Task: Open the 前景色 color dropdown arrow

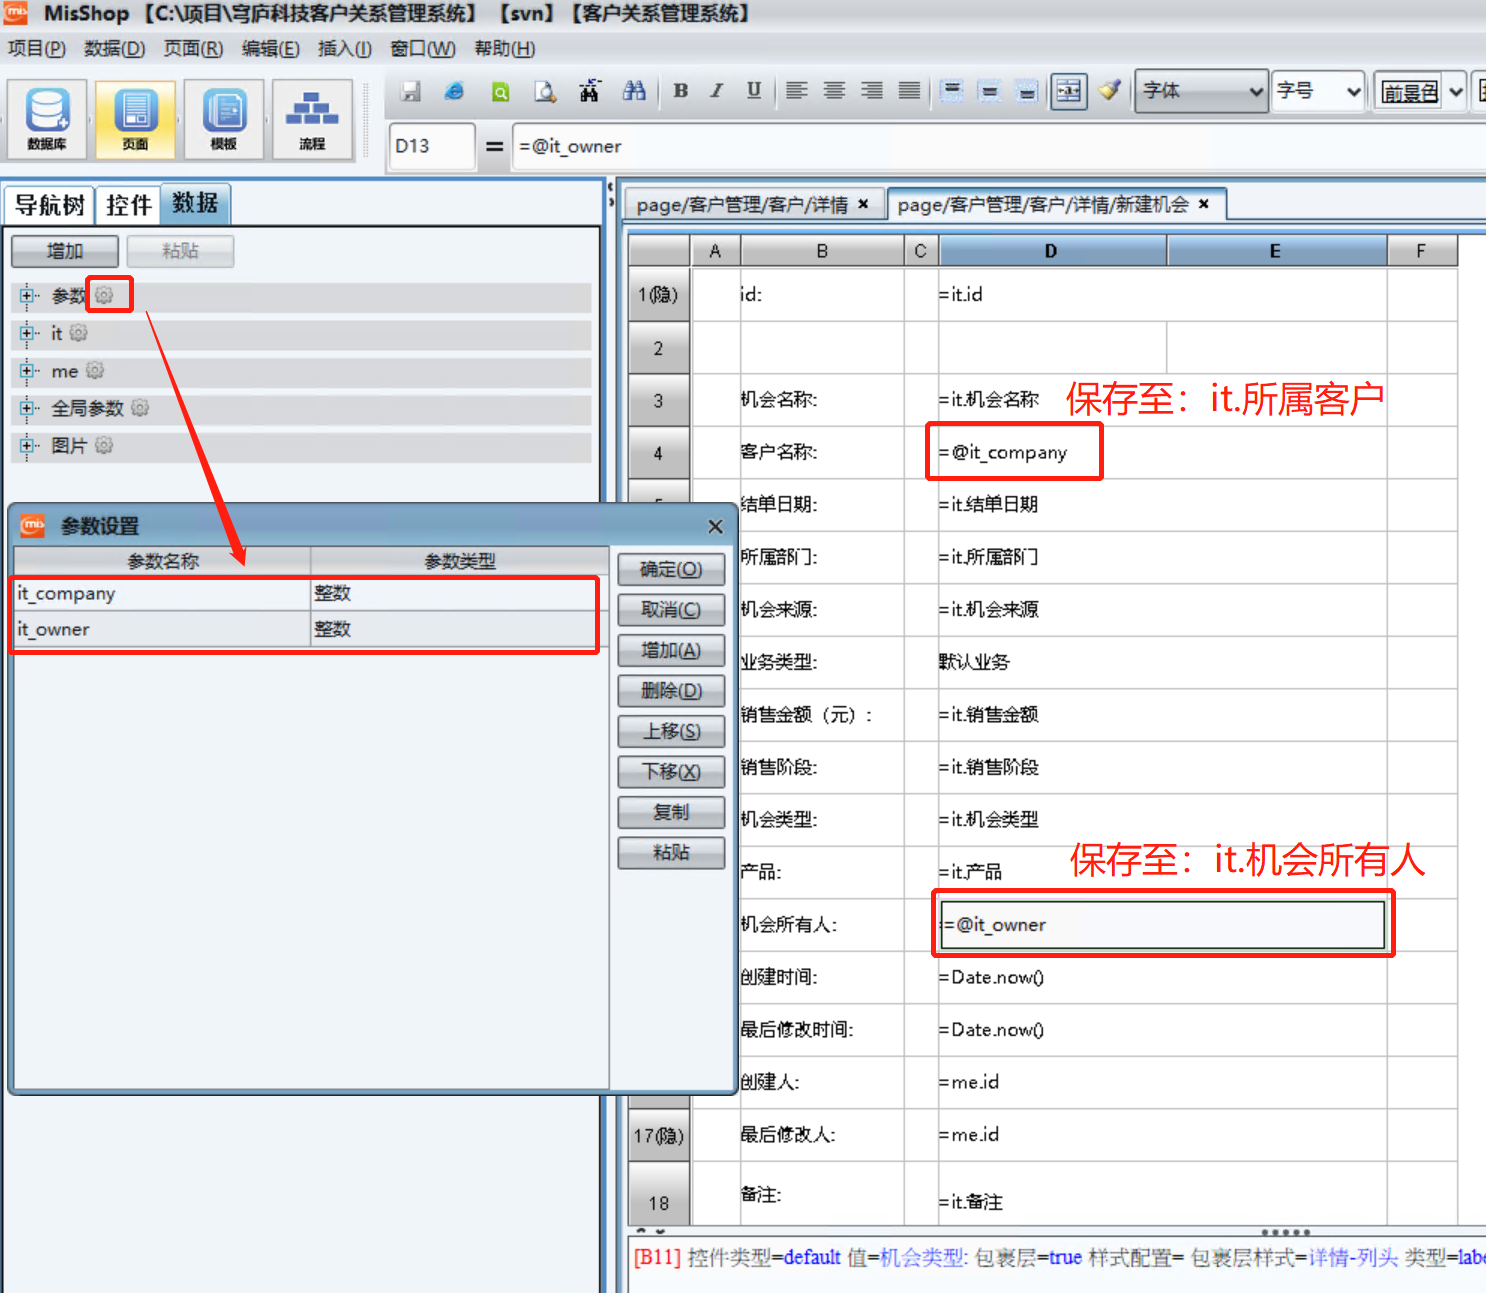Action: pyautogui.click(x=1455, y=92)
